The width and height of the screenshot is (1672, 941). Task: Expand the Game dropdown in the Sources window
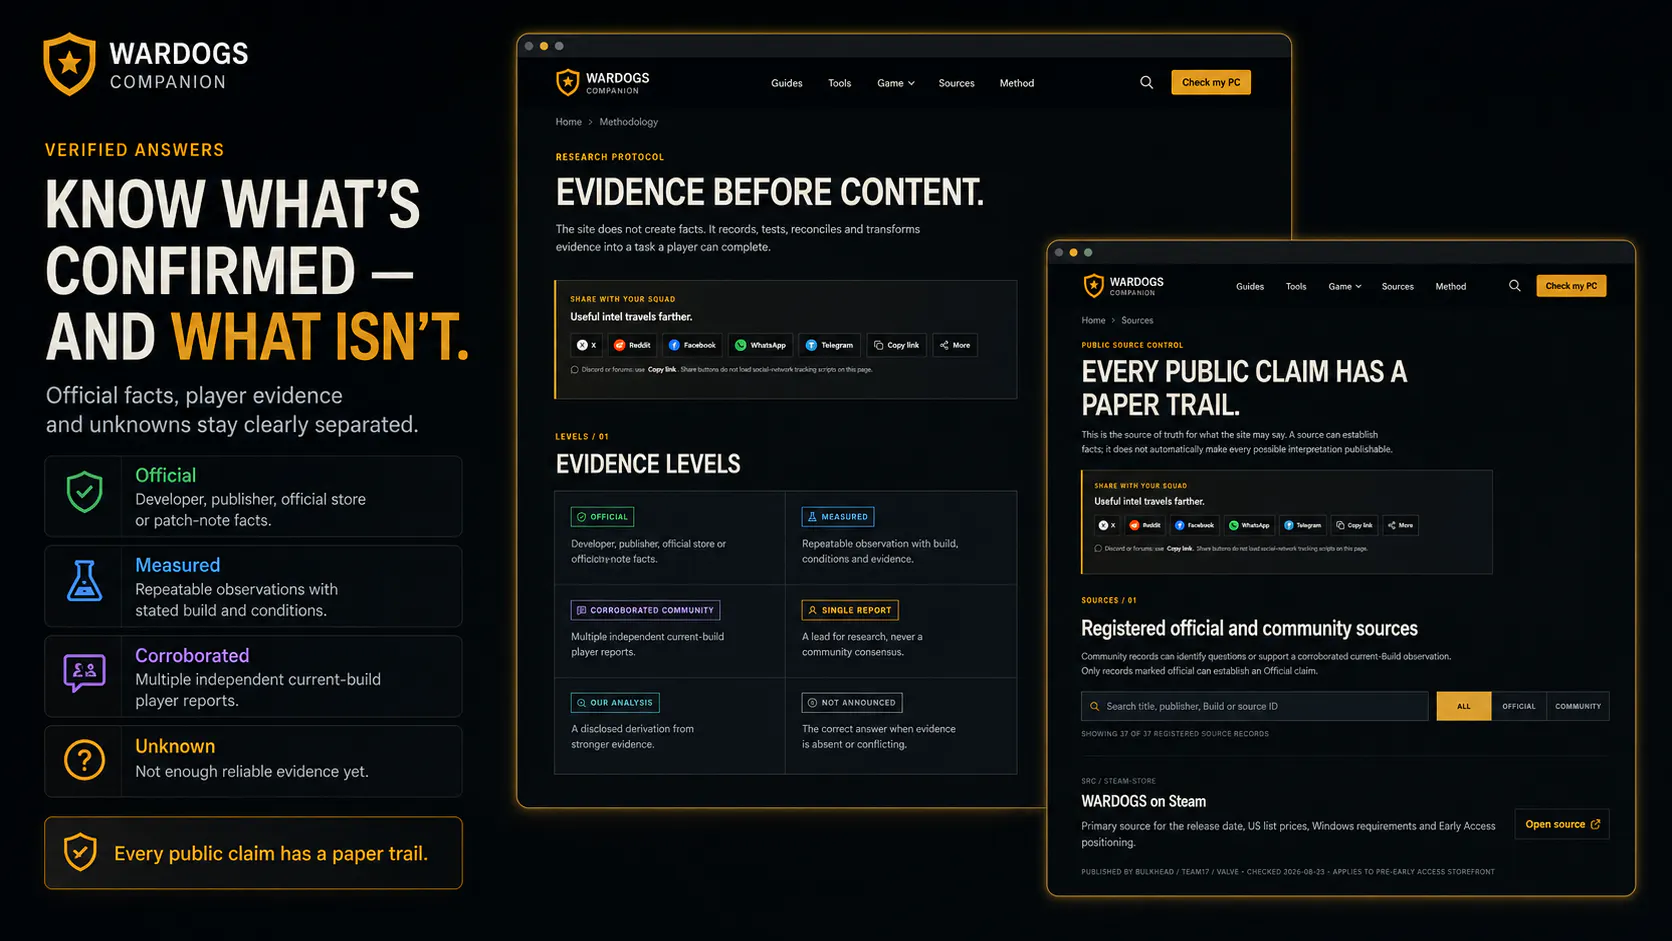pos(1345,287)
